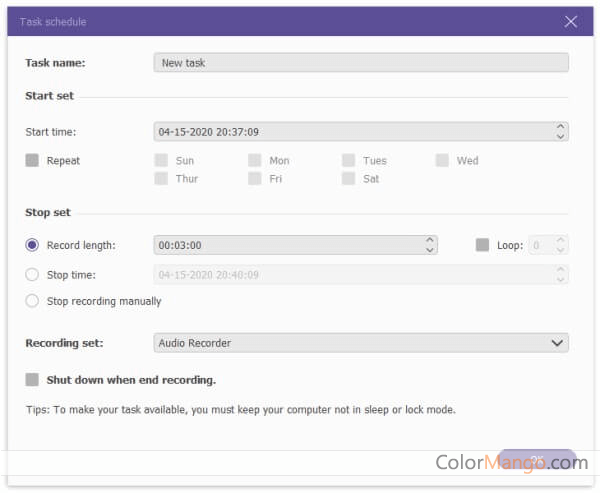The width and height of the screenshot is (600, 493).
Task: Choose the Stop time radio option
Action: pyautogui.click(x=33, y=274)
